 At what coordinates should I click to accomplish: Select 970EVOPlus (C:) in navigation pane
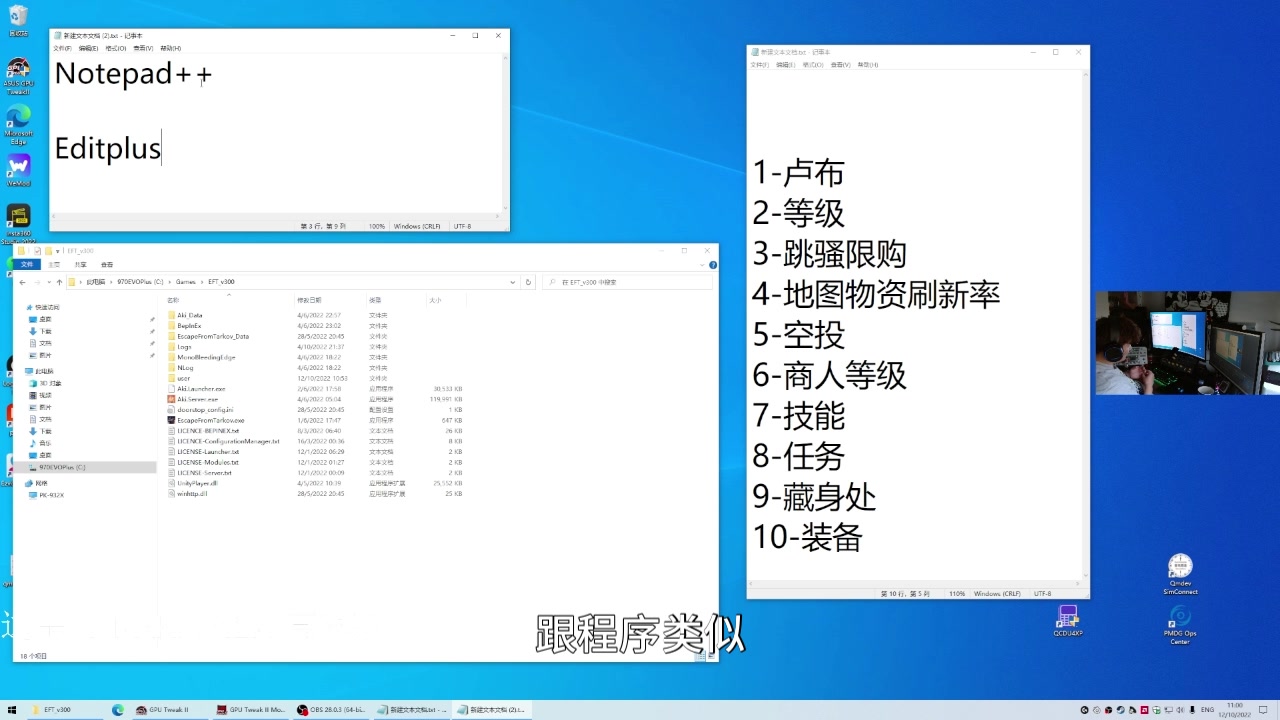click(62, 467)
